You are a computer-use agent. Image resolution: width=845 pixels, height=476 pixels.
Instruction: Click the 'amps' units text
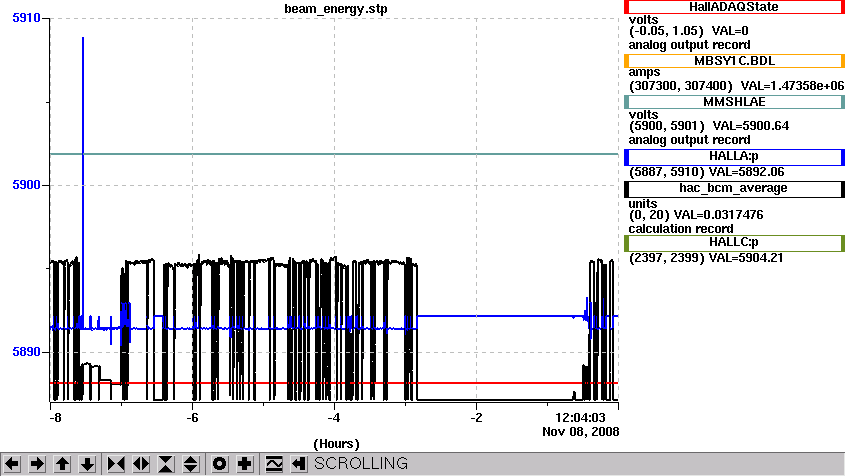pos(644,72)
